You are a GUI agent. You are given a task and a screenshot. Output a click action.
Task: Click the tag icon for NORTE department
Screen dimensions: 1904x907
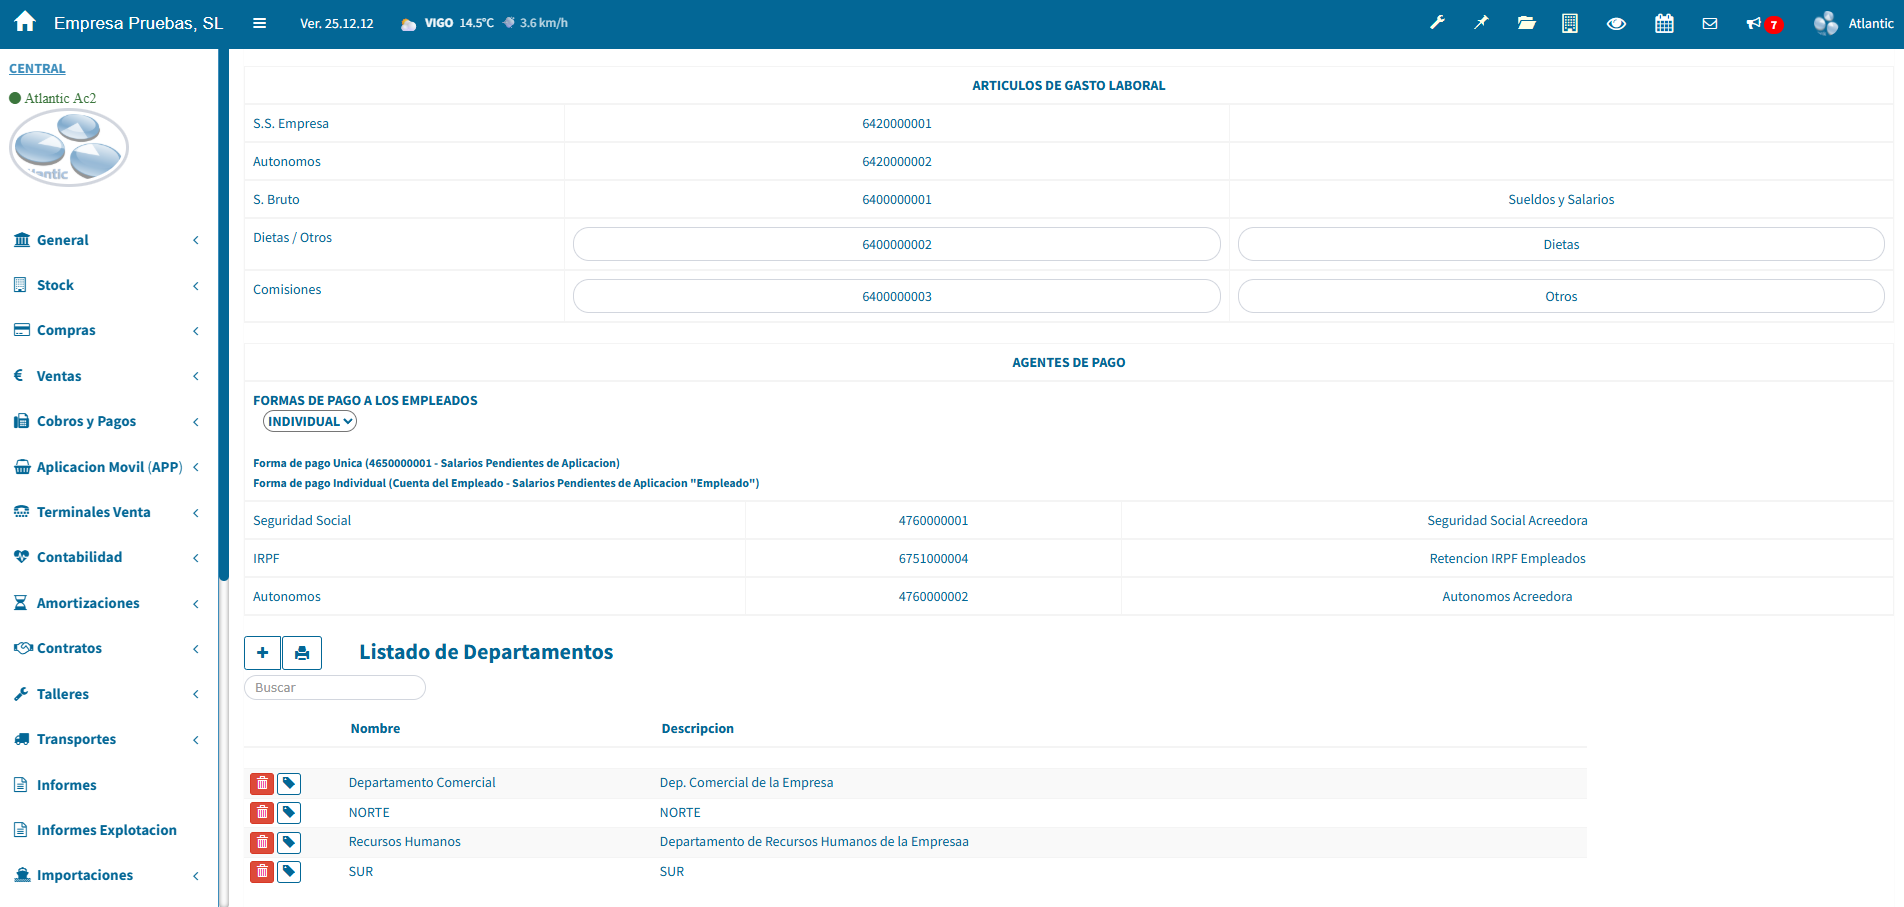pos(289,813)
